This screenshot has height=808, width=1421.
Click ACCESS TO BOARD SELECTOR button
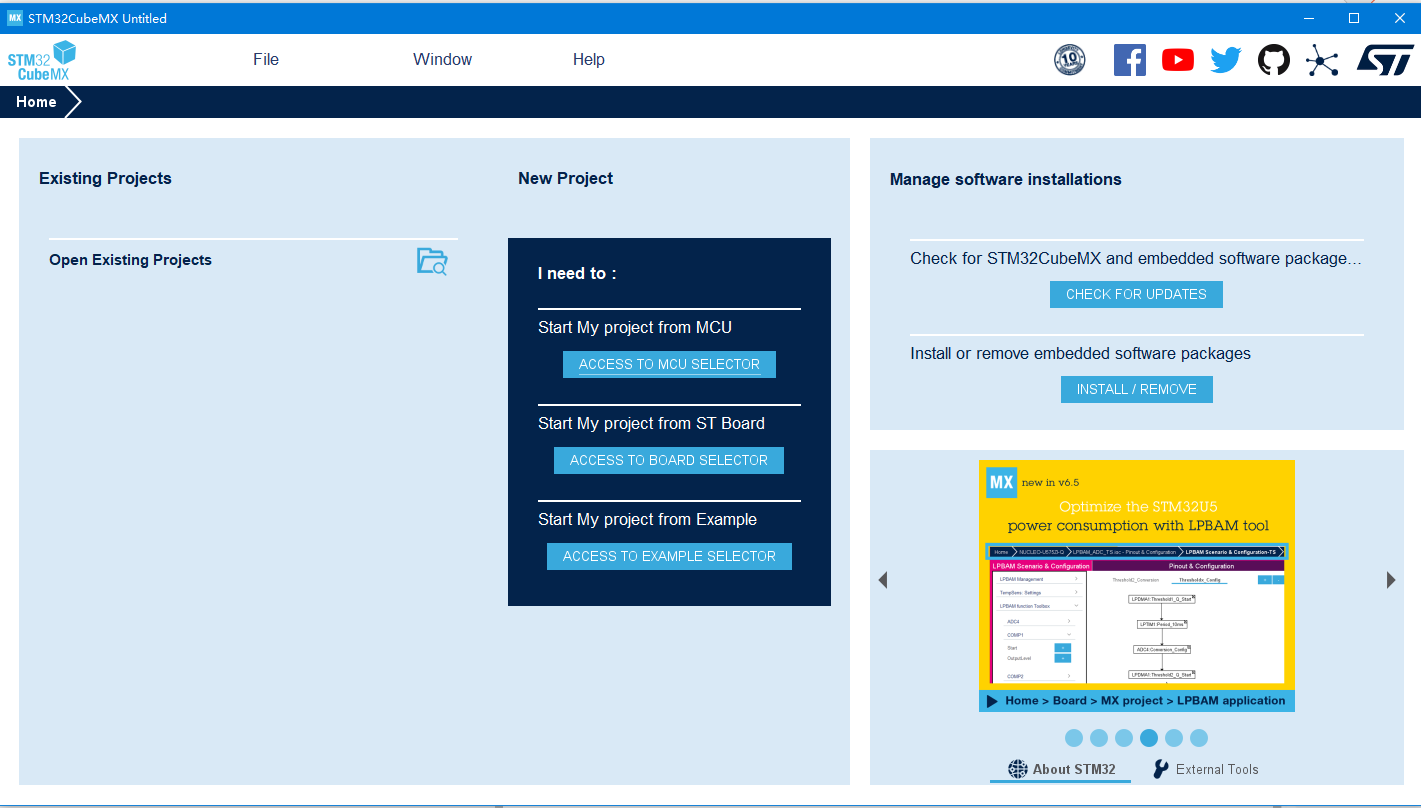point(669,460)
